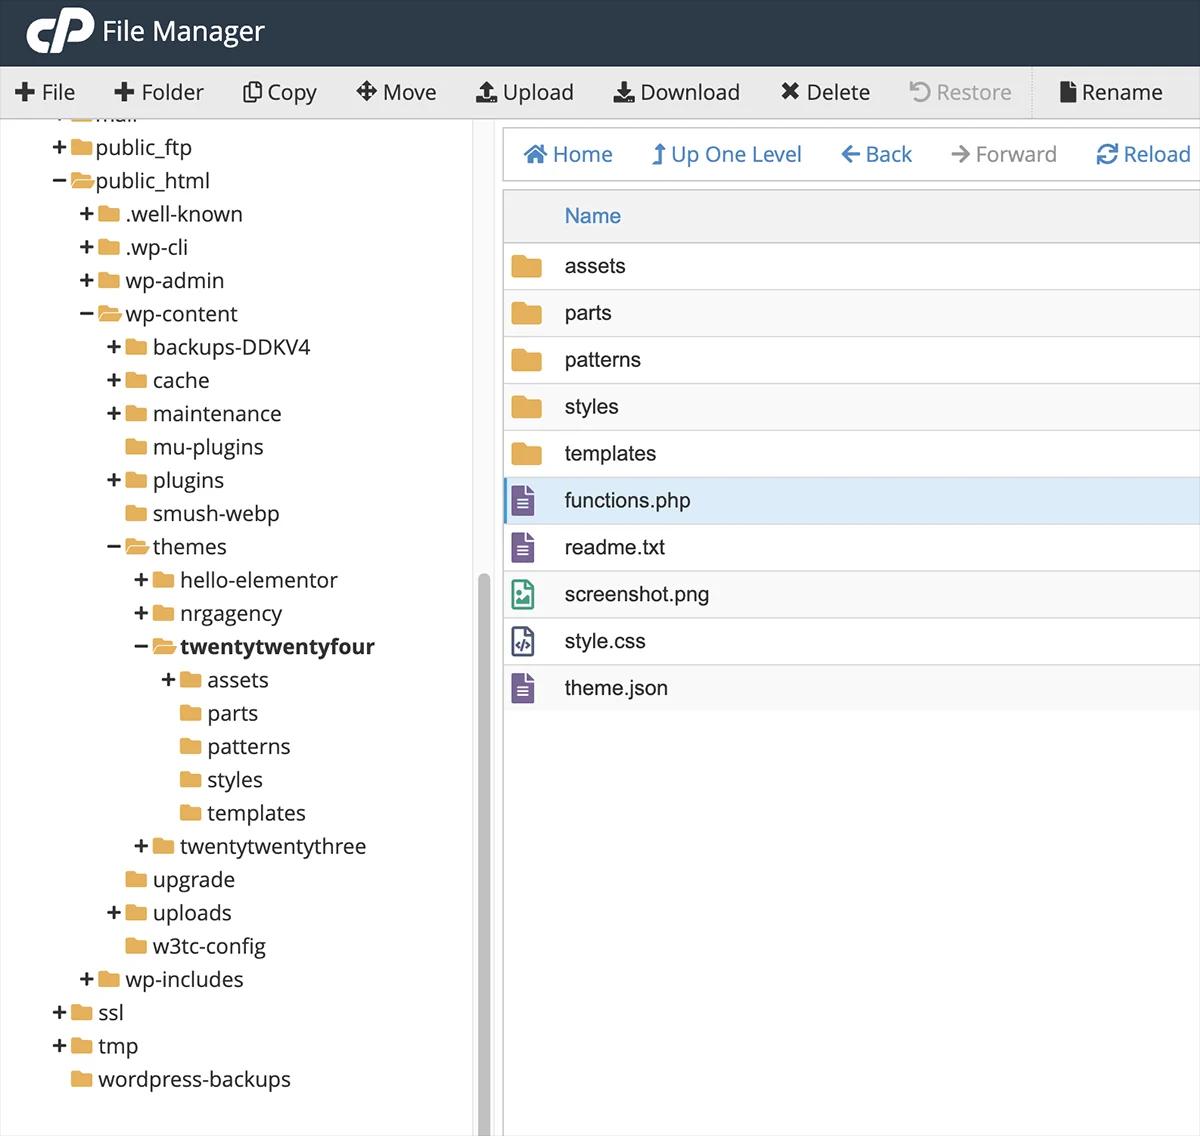1200x1136 pixels.
Task: Select the styles folder icon in file list
Action: tap(526, 407)
